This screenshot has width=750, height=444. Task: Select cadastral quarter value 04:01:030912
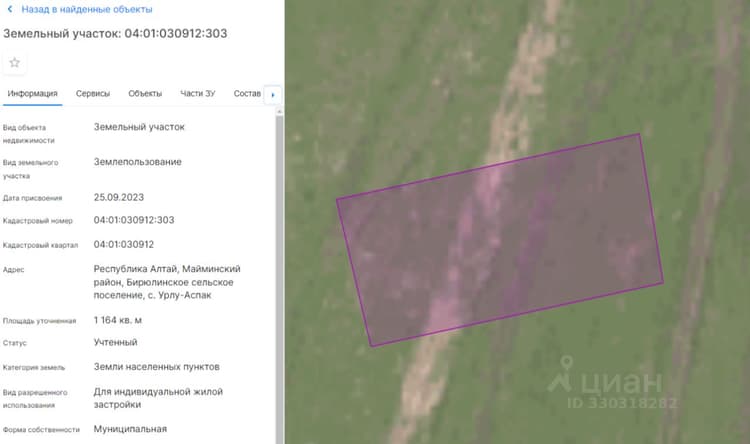tap(124, 244)
